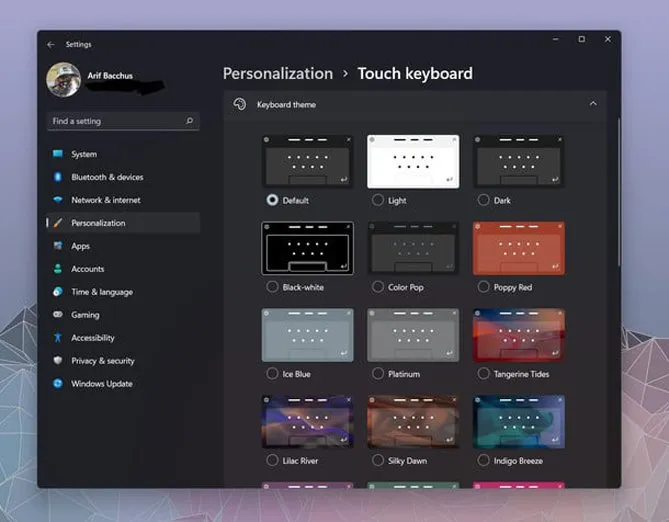Select the Light keyboard theme radio button
Screen dimensions: 669x522
tap(378, 200)
